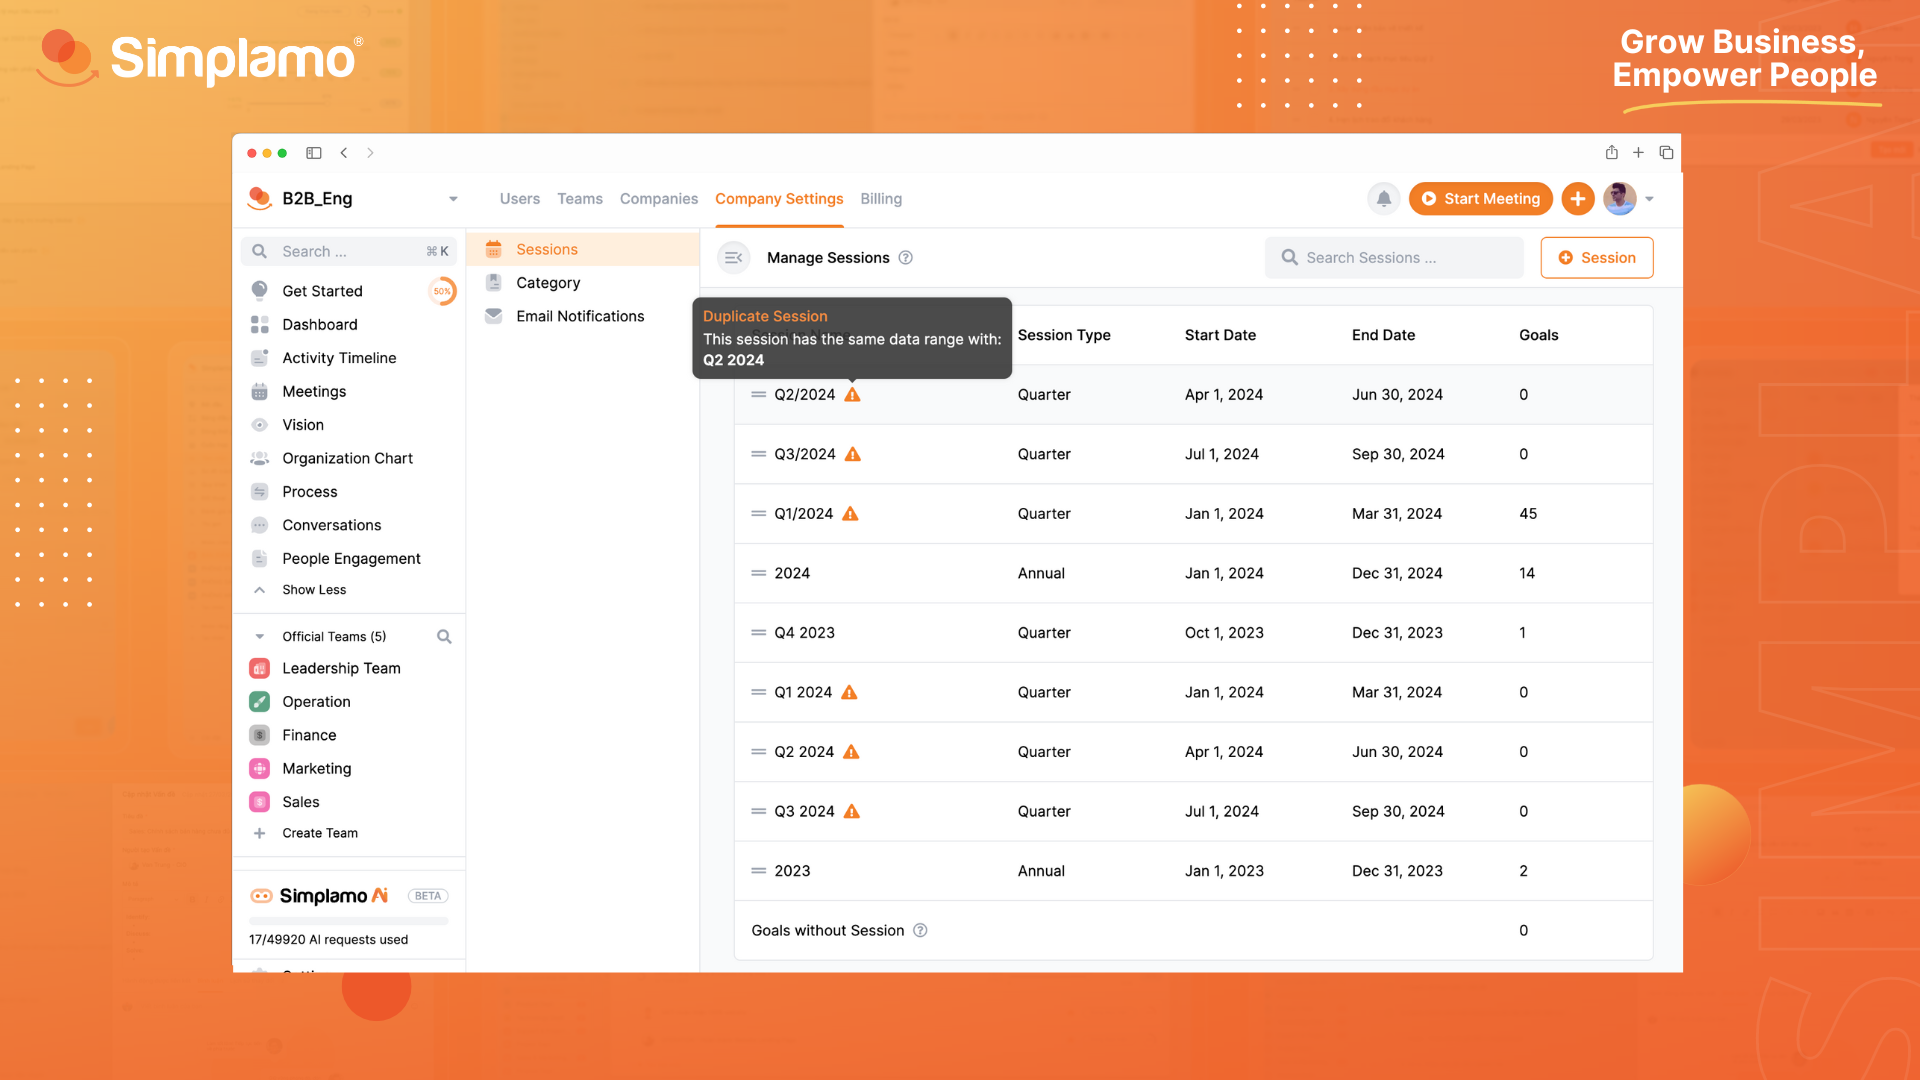Click the Search Sessions field
The height and width of the screenshot is (1080, 1920).
tap(1394, 258)
